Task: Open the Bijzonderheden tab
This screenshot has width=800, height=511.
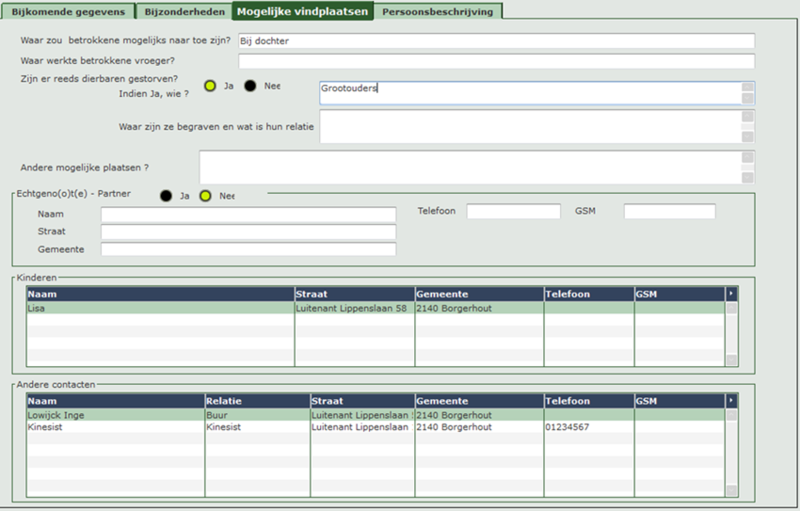Action: pos(183,11)
